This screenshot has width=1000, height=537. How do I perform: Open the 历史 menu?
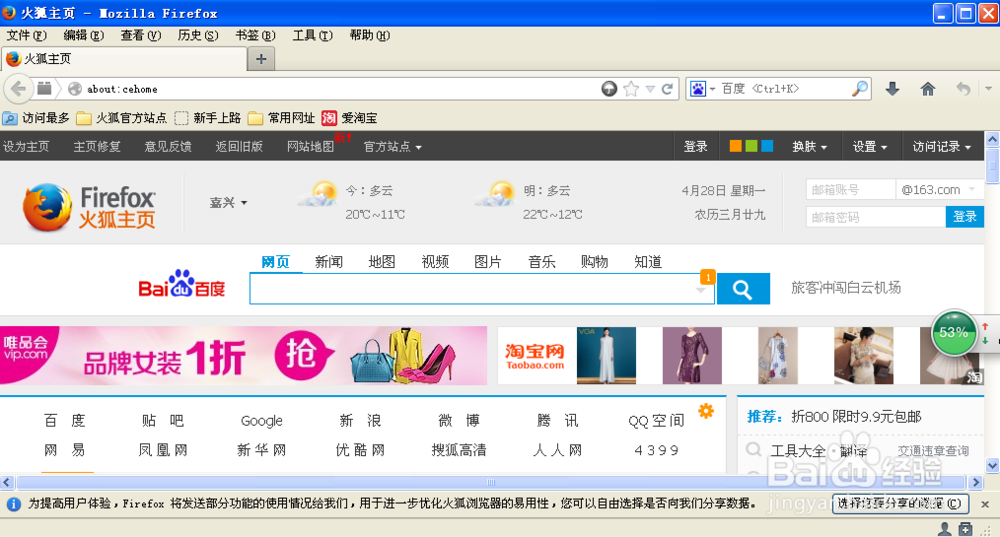coord(198,35)
